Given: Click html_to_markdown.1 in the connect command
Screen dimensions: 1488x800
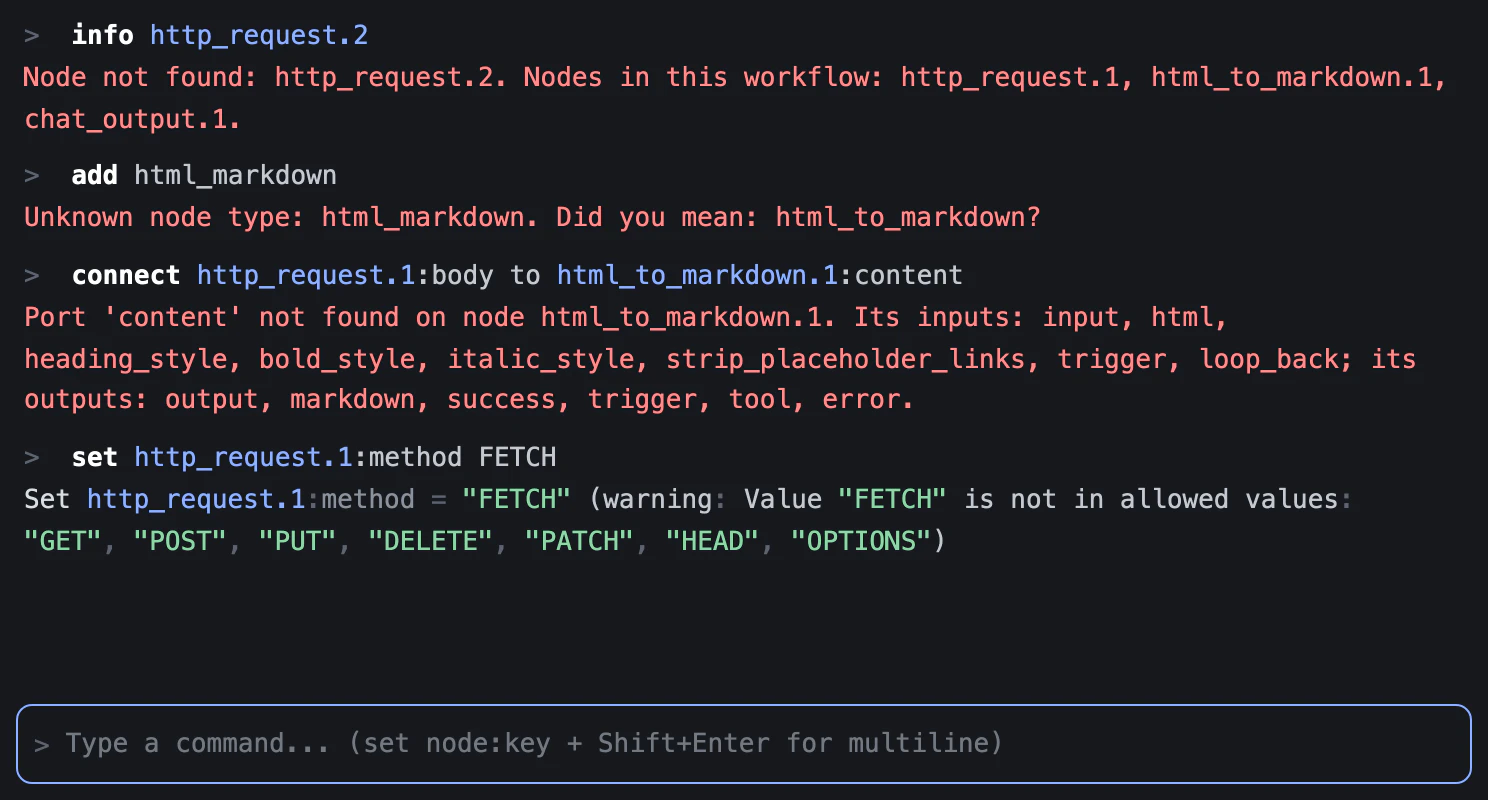Looking at the screenshot, I should click(x=697, y=276).
